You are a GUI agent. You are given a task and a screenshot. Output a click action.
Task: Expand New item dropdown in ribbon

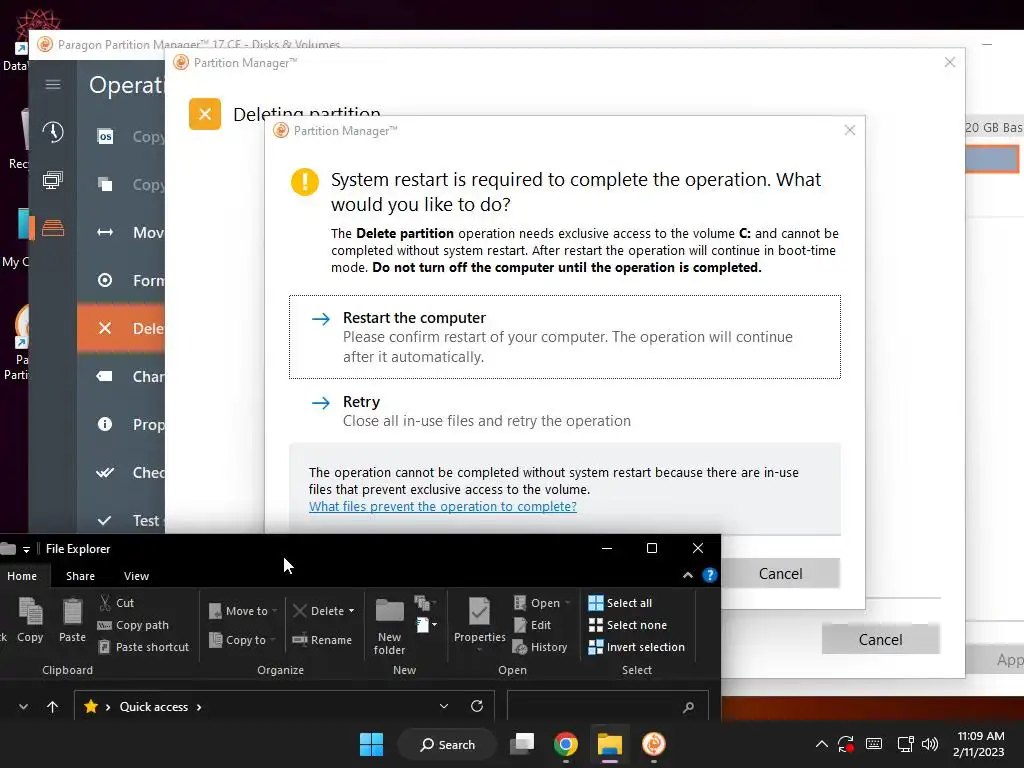[x=426, y=625]
